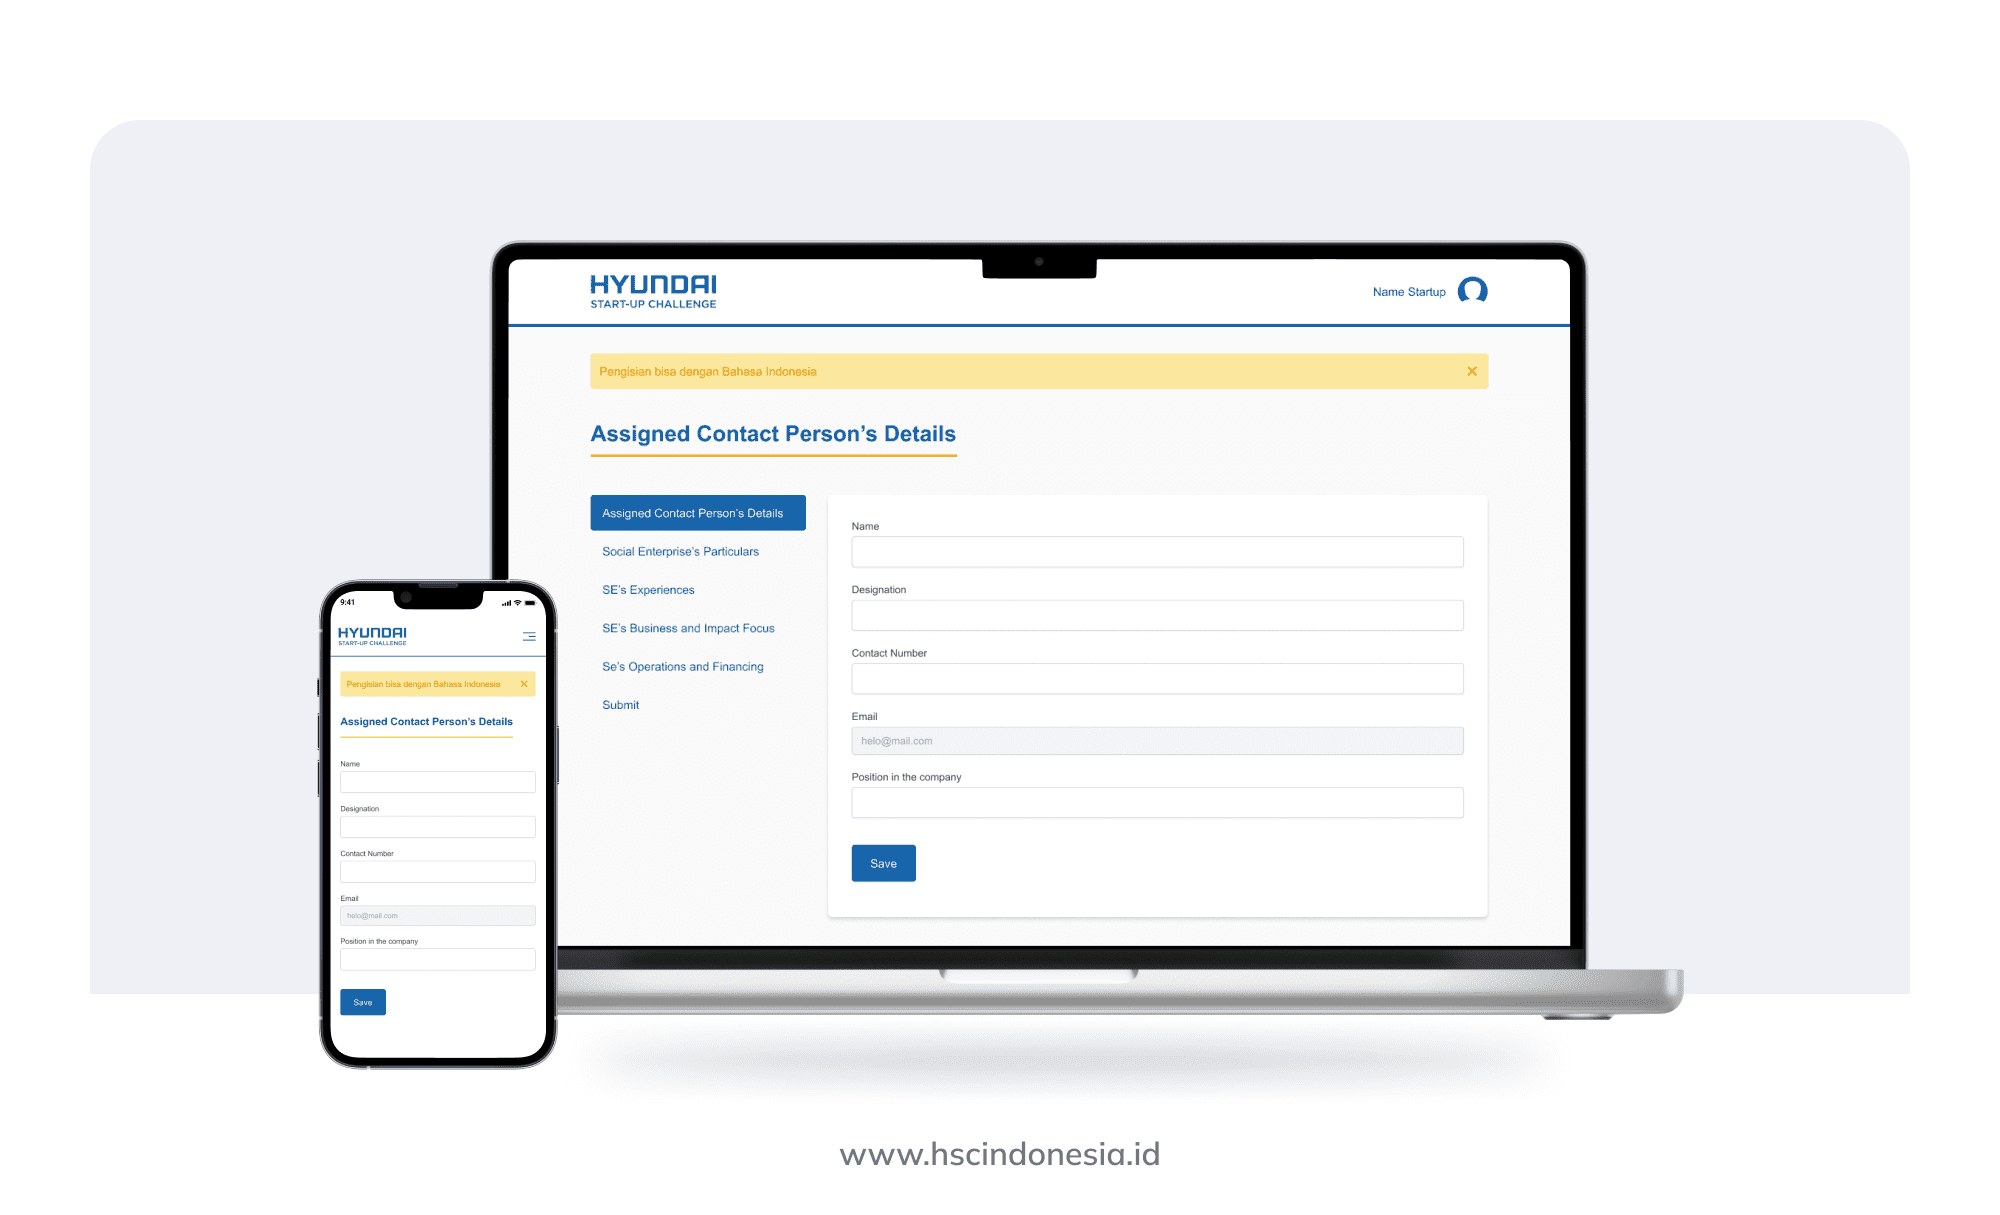Click the Save button on desktop form
This screenshot has width=2000, height=1215.
(881, 862)
